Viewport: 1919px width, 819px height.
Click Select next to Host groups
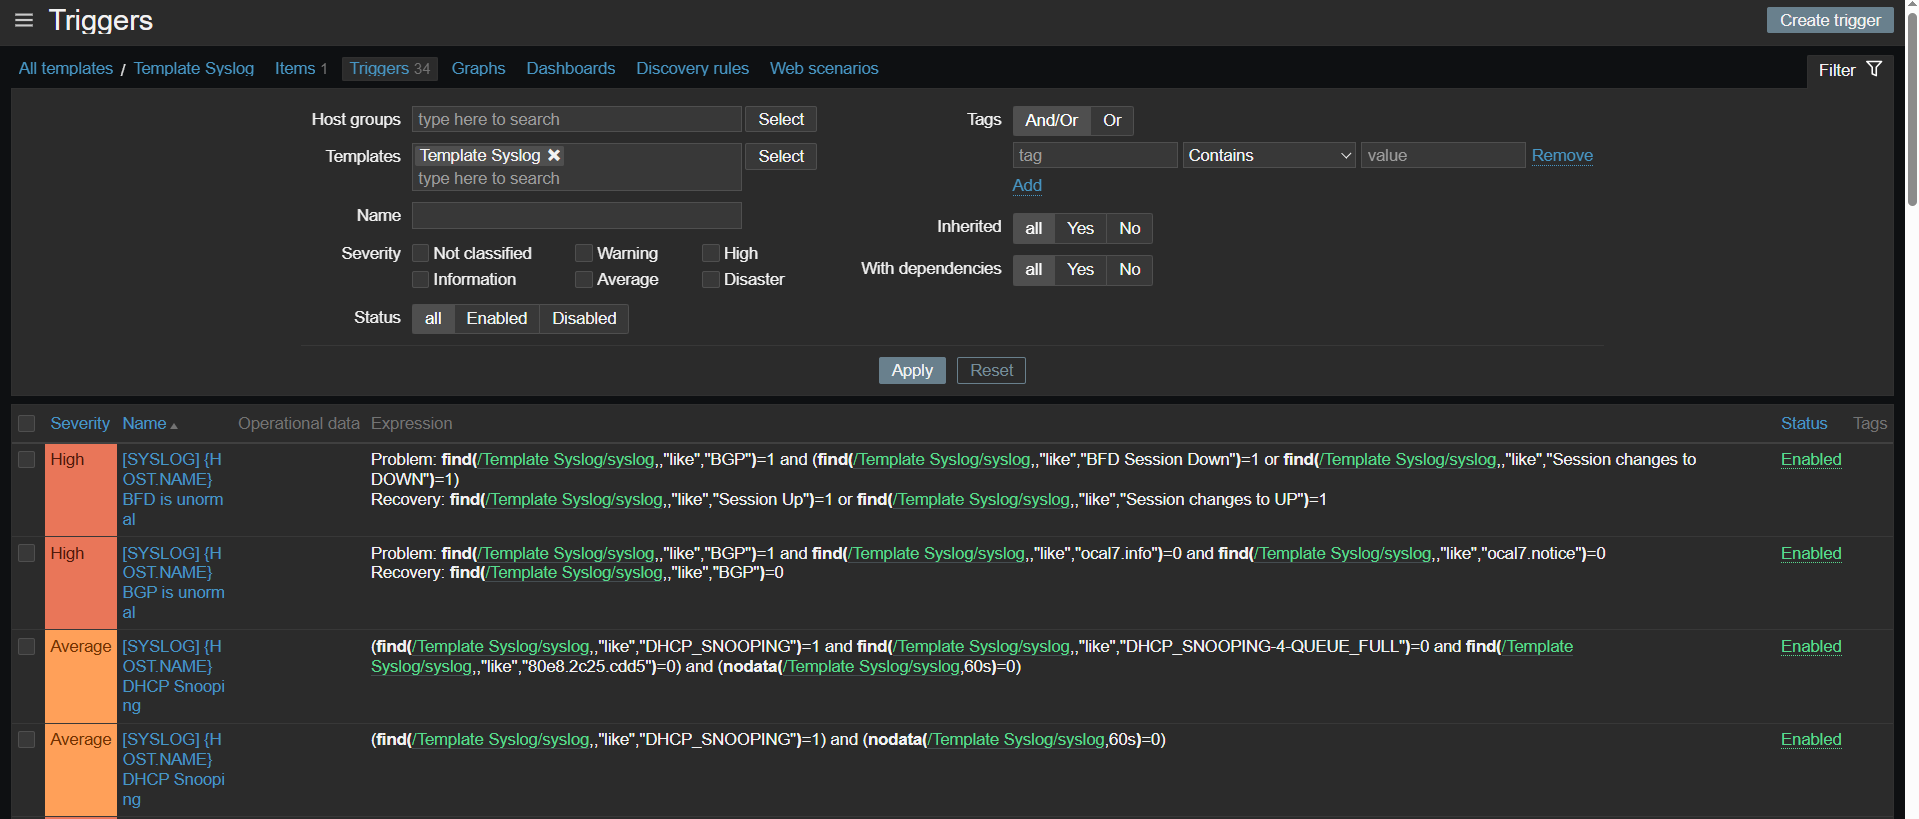pyautogui.click(x=781, y=119)
